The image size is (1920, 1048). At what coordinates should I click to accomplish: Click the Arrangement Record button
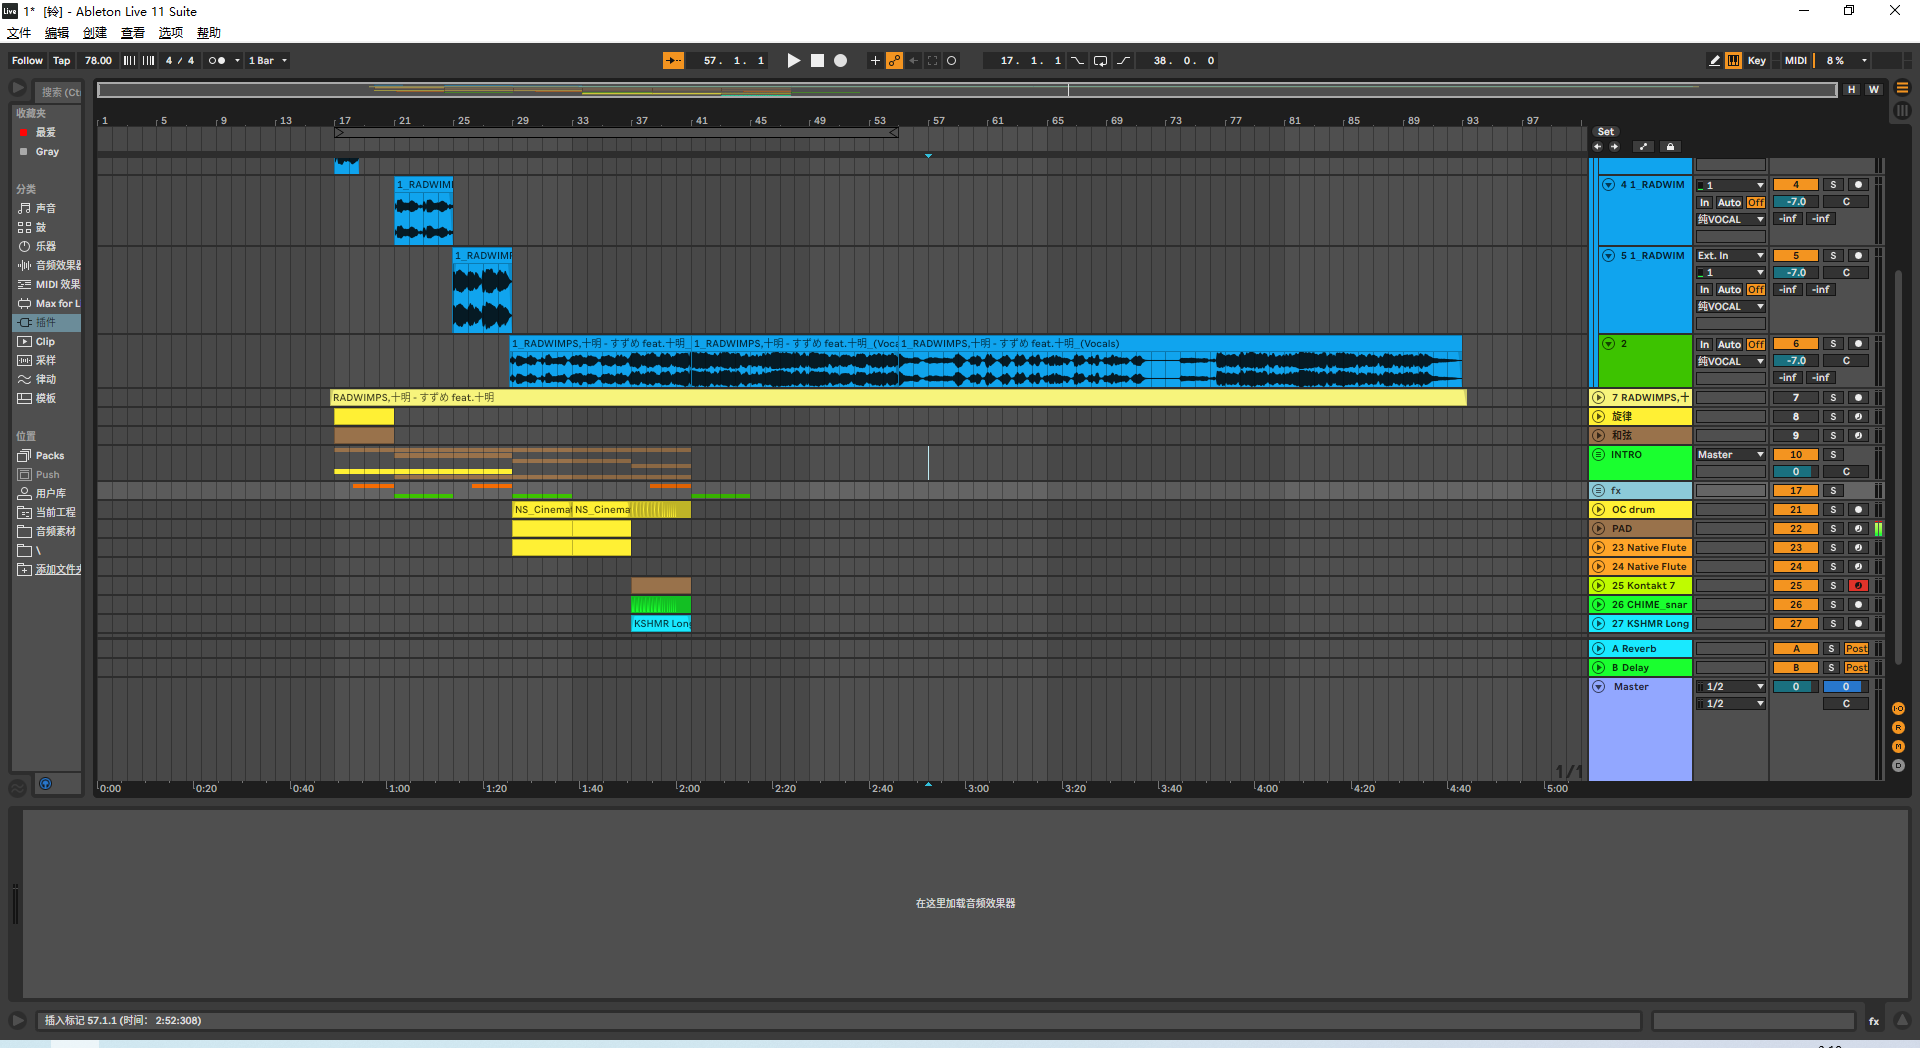click(x=841, y=61)
